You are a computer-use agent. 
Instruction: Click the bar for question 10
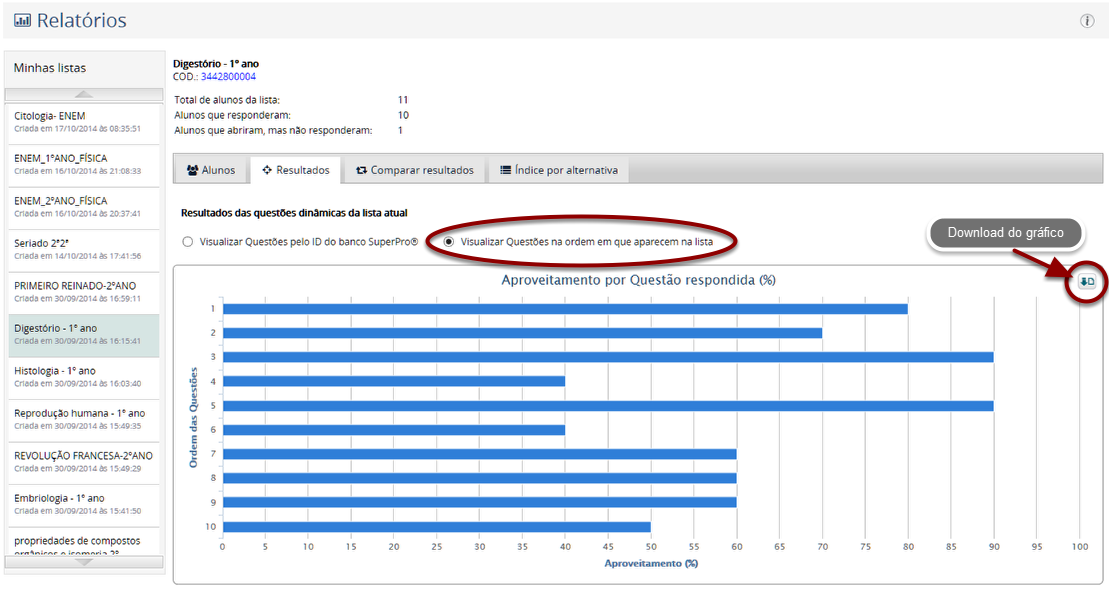coord(436,527)
